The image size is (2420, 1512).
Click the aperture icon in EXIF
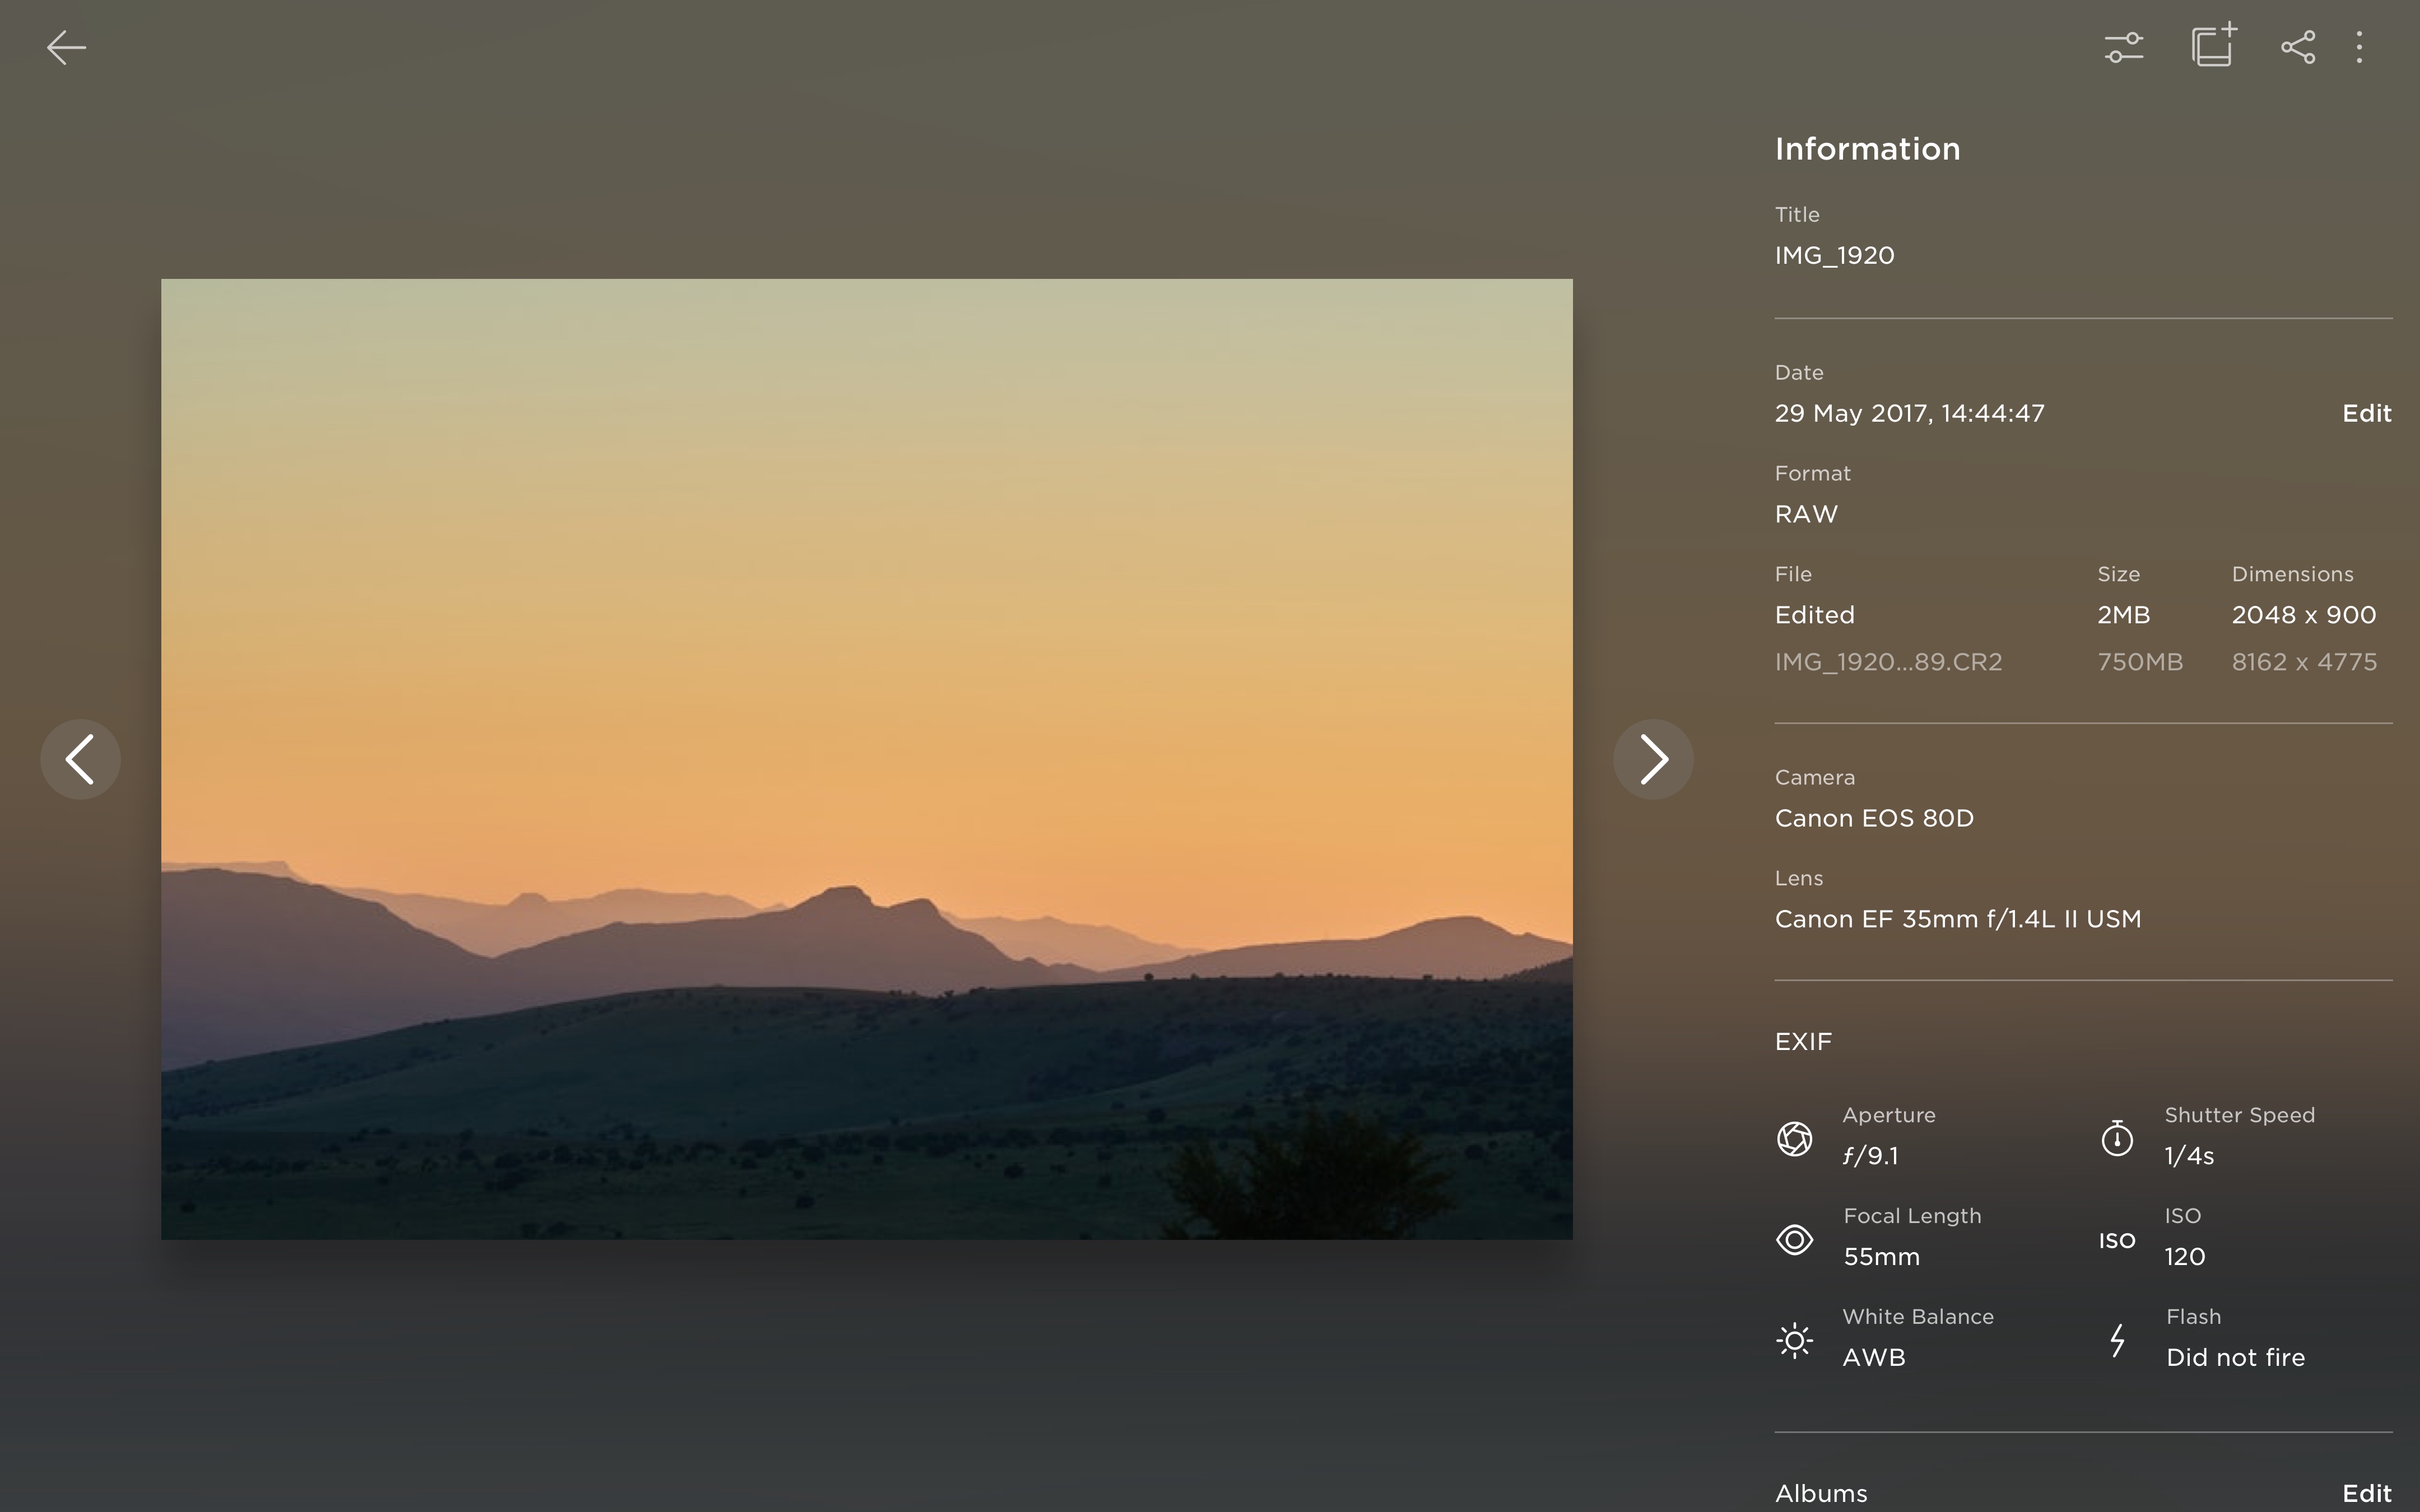[x=1794, y=1138]
